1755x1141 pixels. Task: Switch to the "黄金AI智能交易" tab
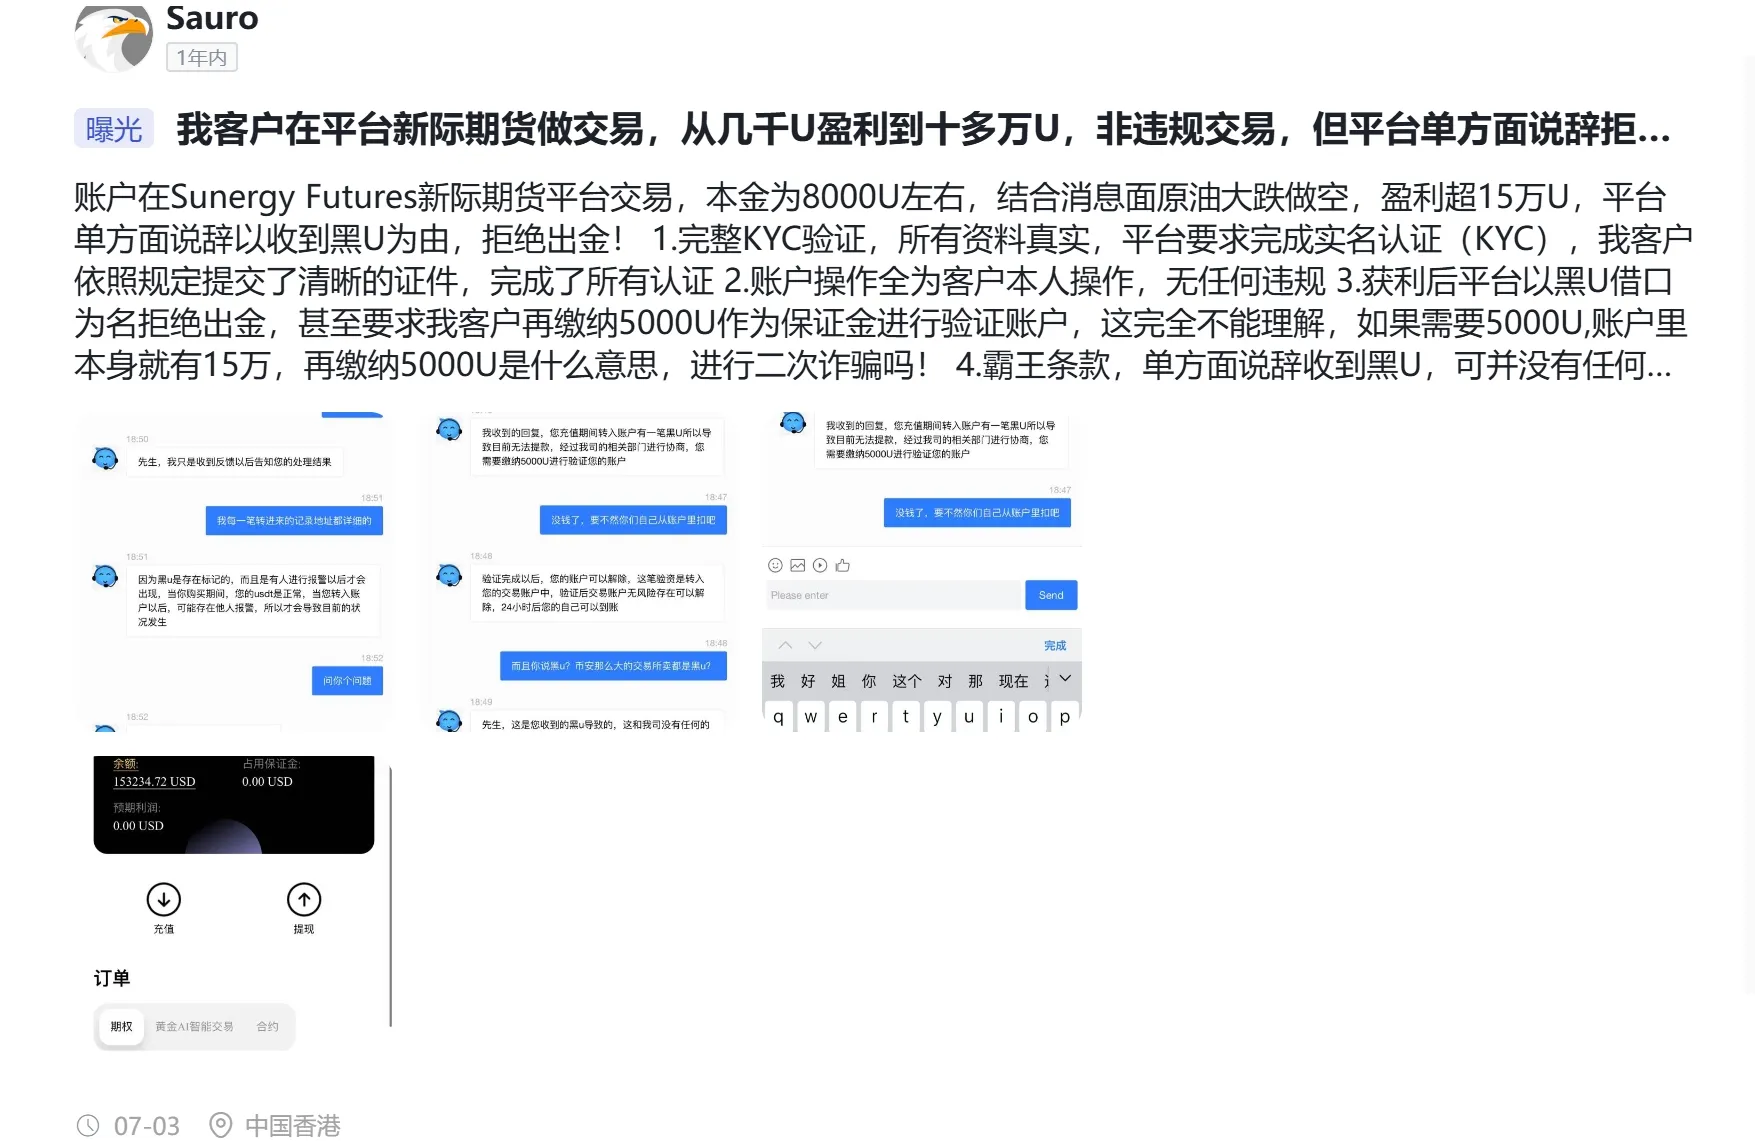pos(194,1027)
